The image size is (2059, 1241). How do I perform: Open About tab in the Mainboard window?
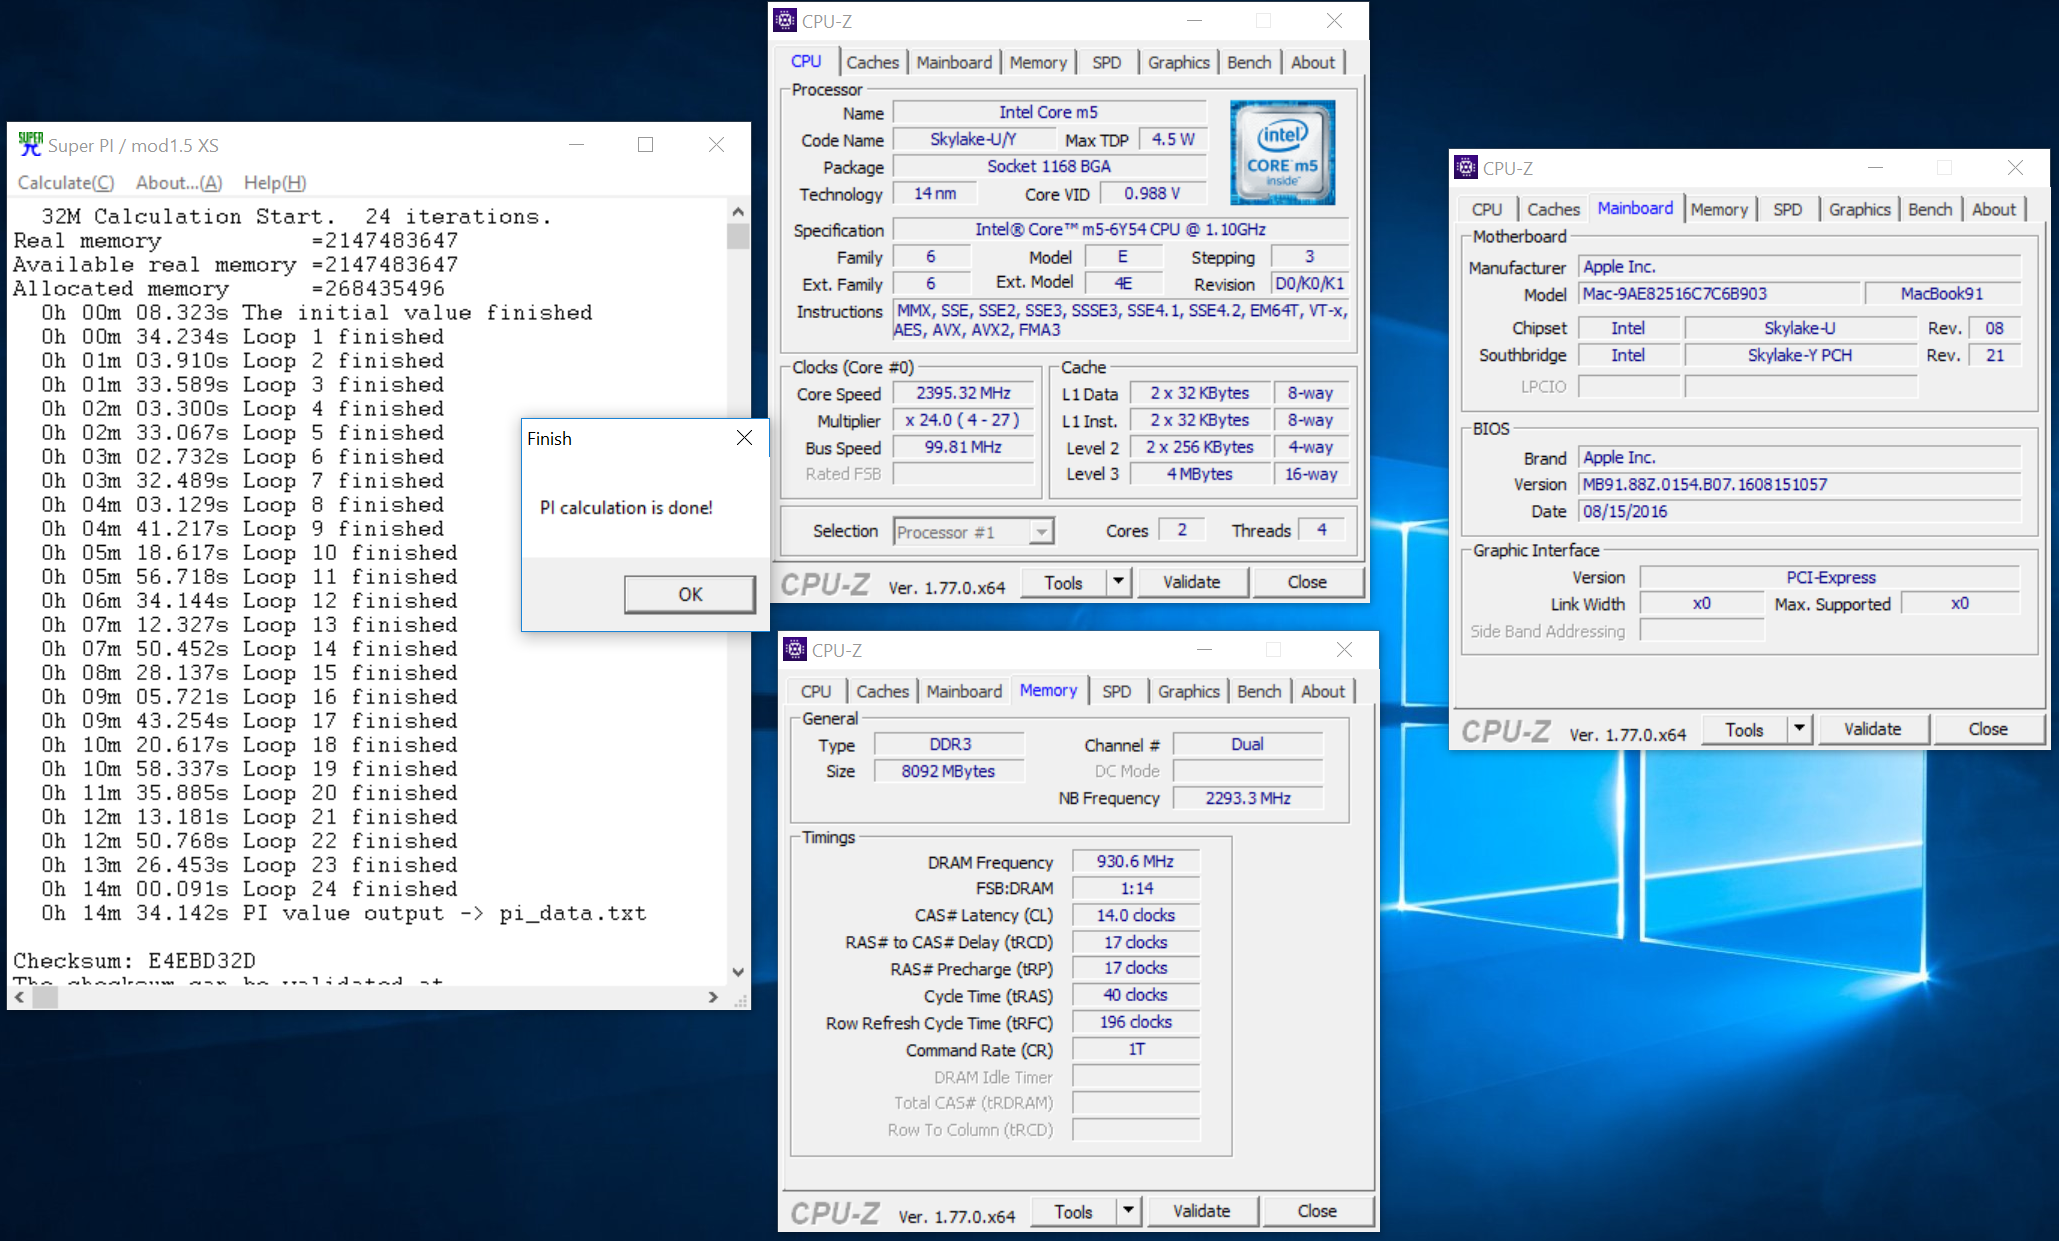pos(1994,209)
